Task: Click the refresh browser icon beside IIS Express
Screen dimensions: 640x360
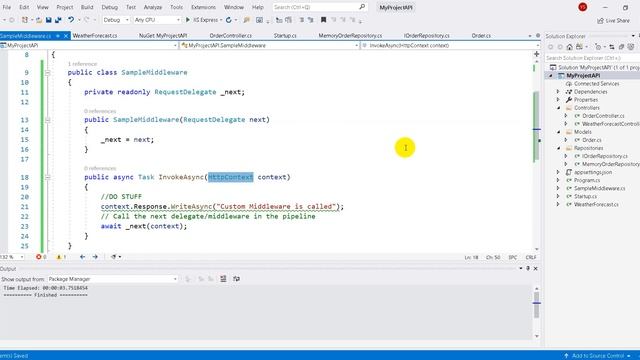Action: (229, 20)
